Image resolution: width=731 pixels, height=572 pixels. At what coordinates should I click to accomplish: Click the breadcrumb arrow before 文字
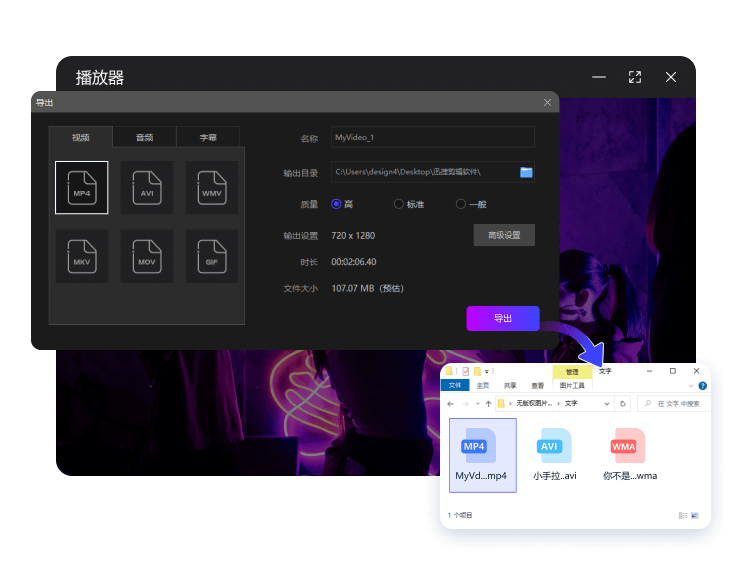(559, 404)
